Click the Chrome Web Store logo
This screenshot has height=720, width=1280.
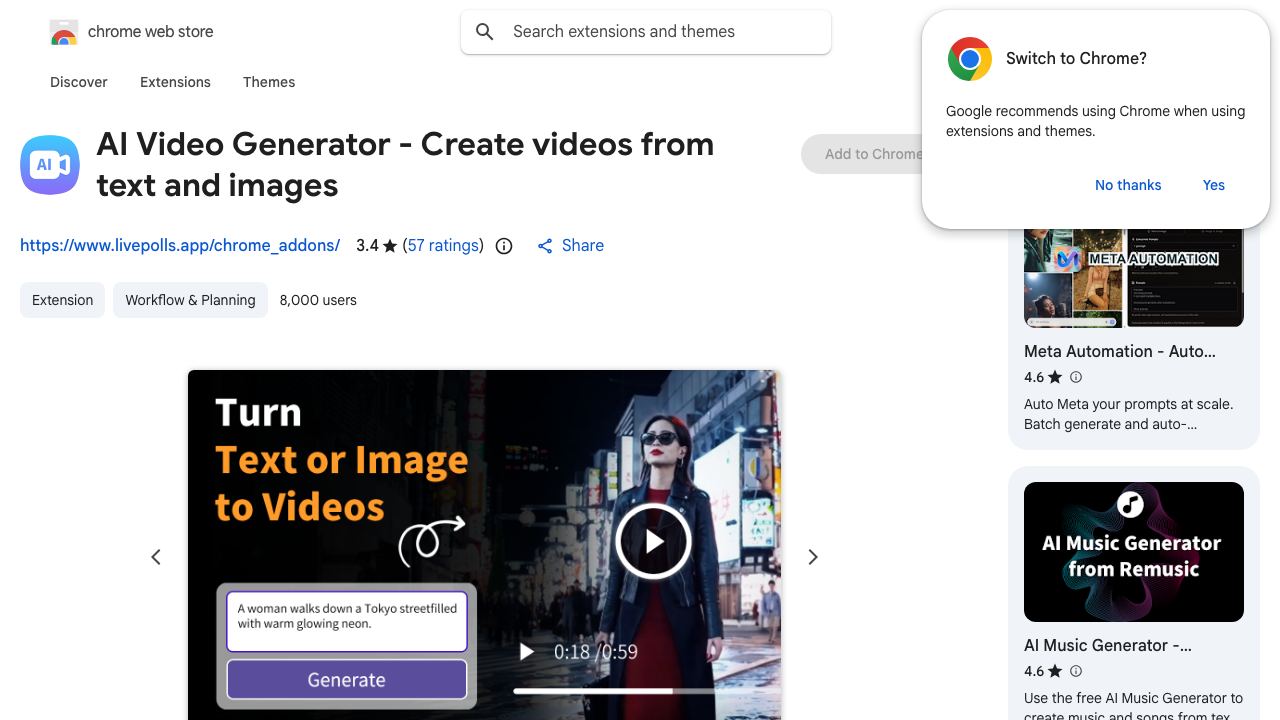(64, 32)
